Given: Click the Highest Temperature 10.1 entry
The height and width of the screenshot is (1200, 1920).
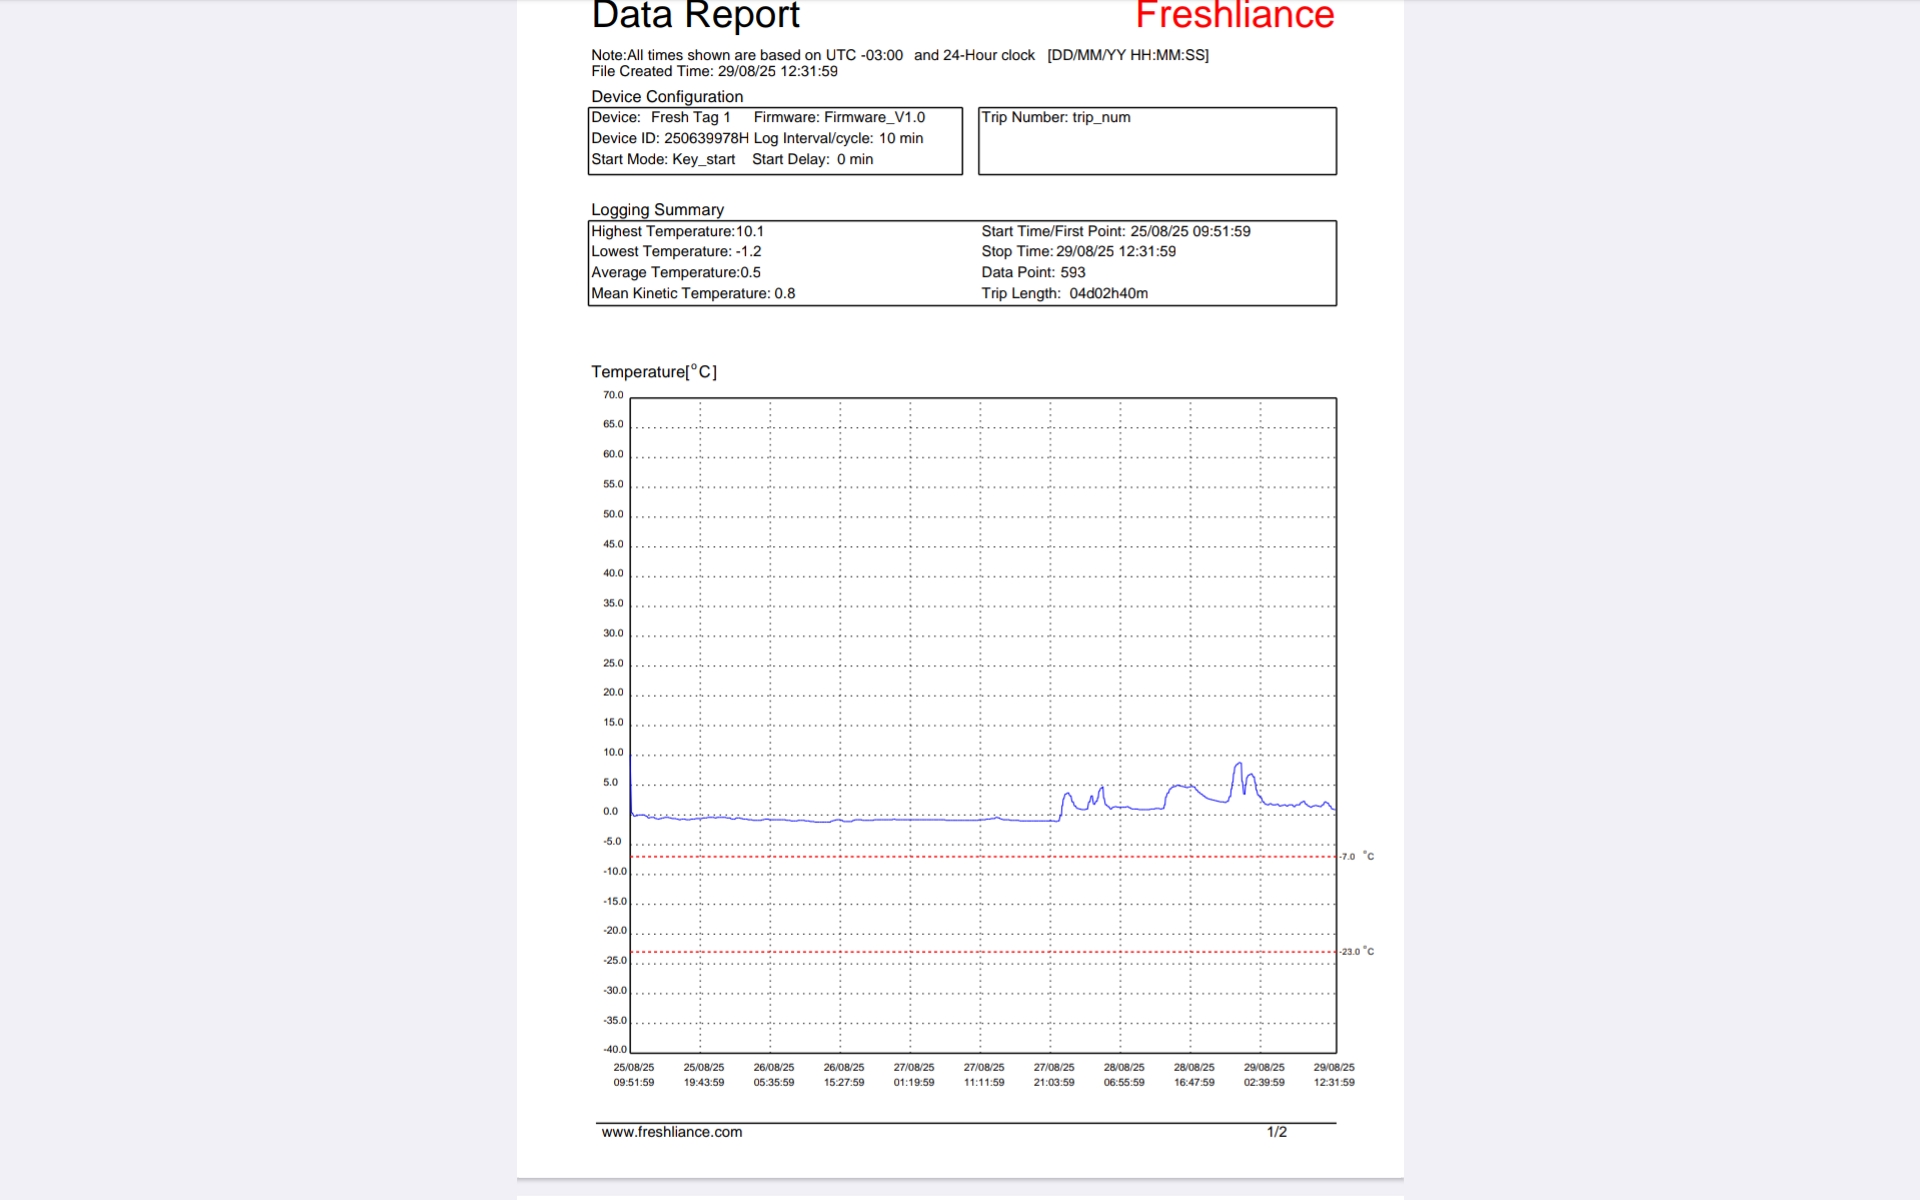Looking at the screenshot, I should (x=677, y=231).
